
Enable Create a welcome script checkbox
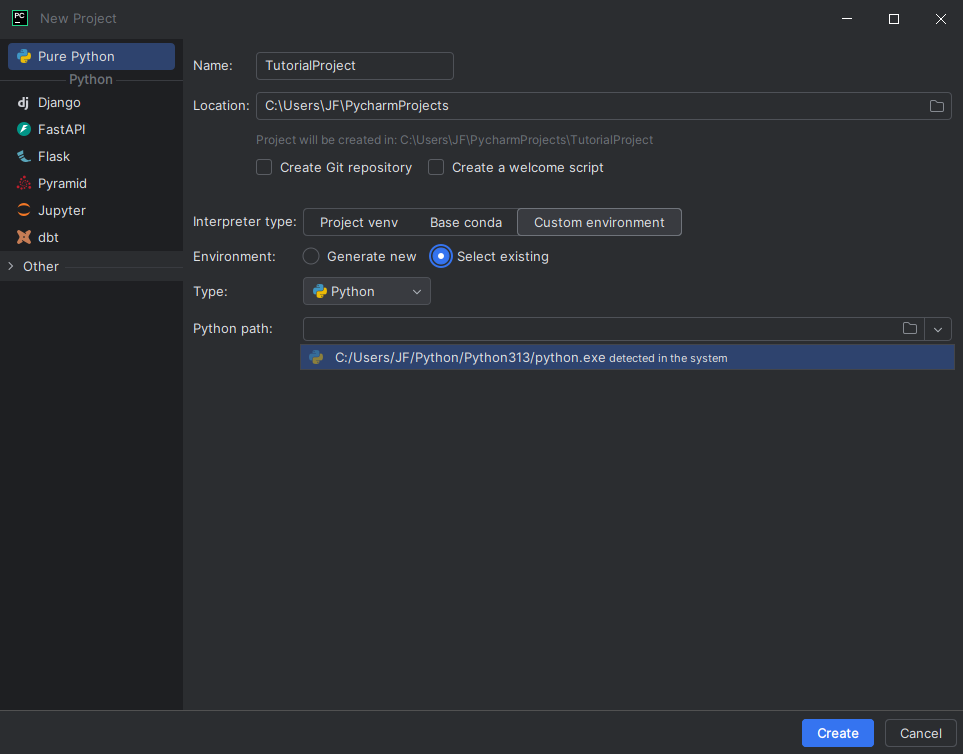(436, 168)
